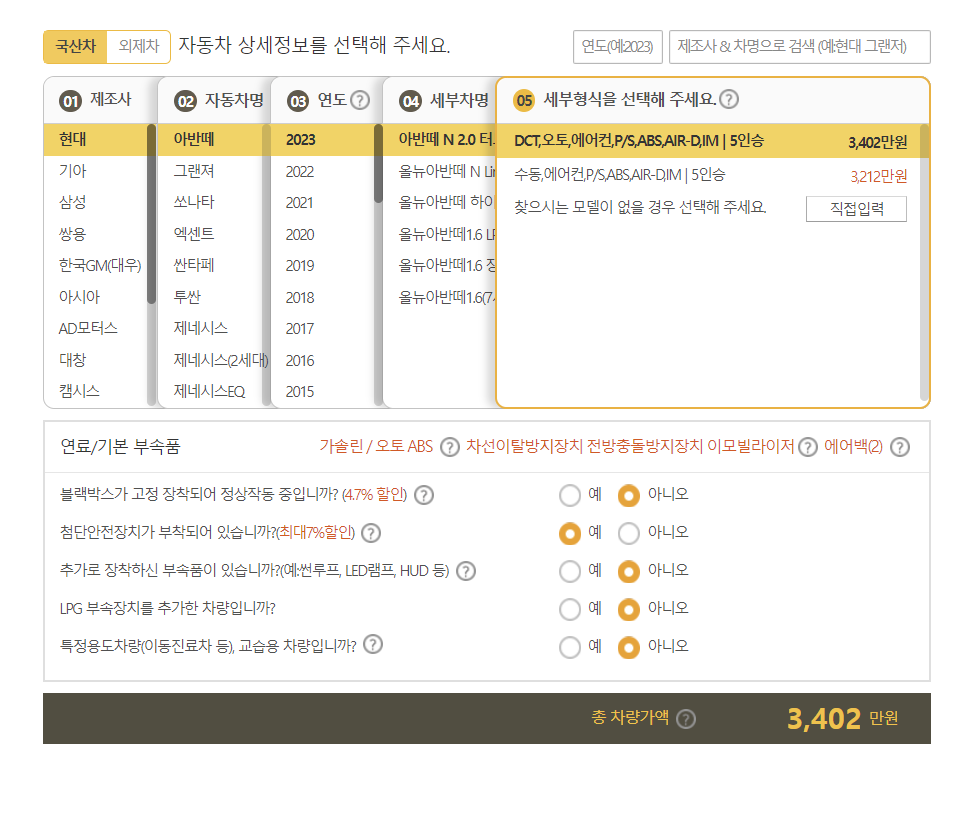The image size is (972, 818).
Task: Open help icon beside 연도 header
Action: pyautogui.click(x=360, y=100)
